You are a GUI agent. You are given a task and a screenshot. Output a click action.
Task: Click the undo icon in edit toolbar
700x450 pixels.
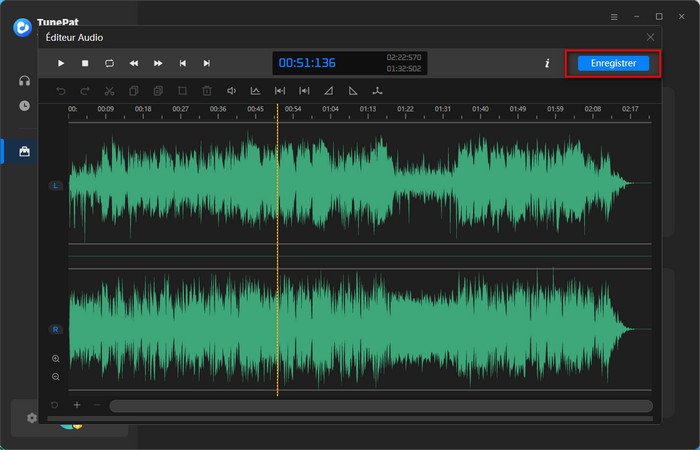(61, 91)
